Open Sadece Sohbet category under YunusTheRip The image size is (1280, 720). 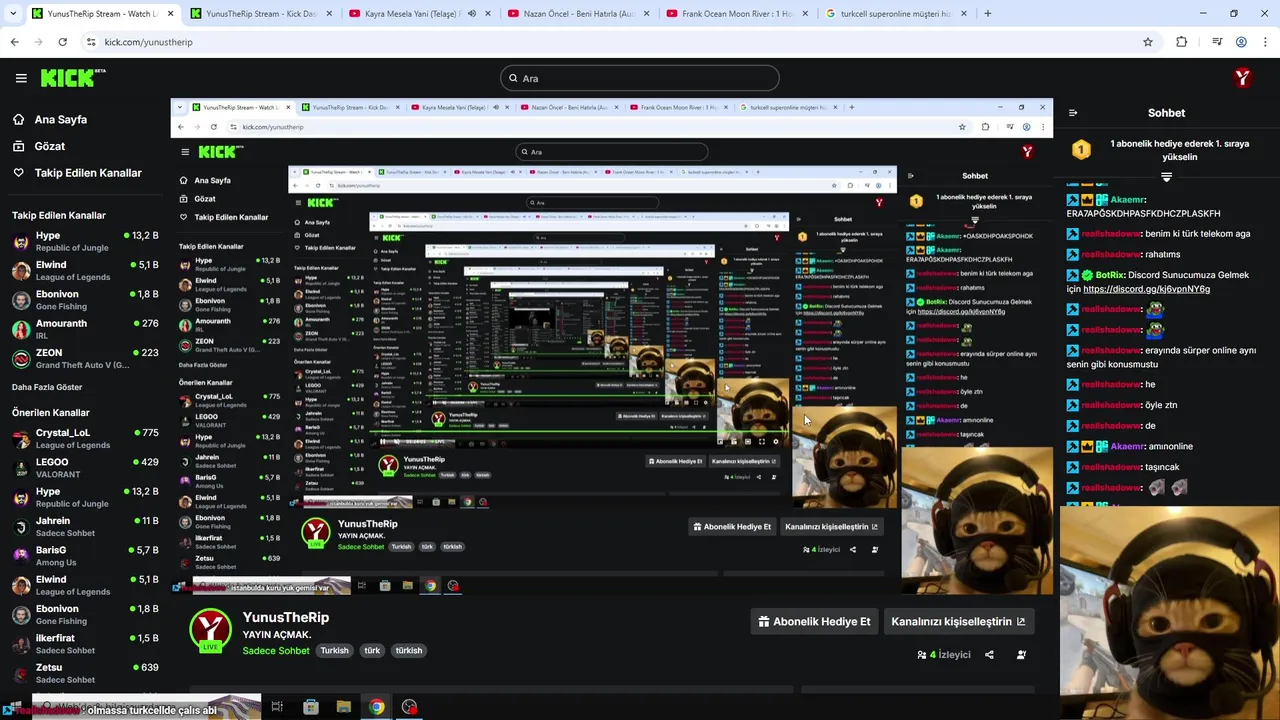276,650
